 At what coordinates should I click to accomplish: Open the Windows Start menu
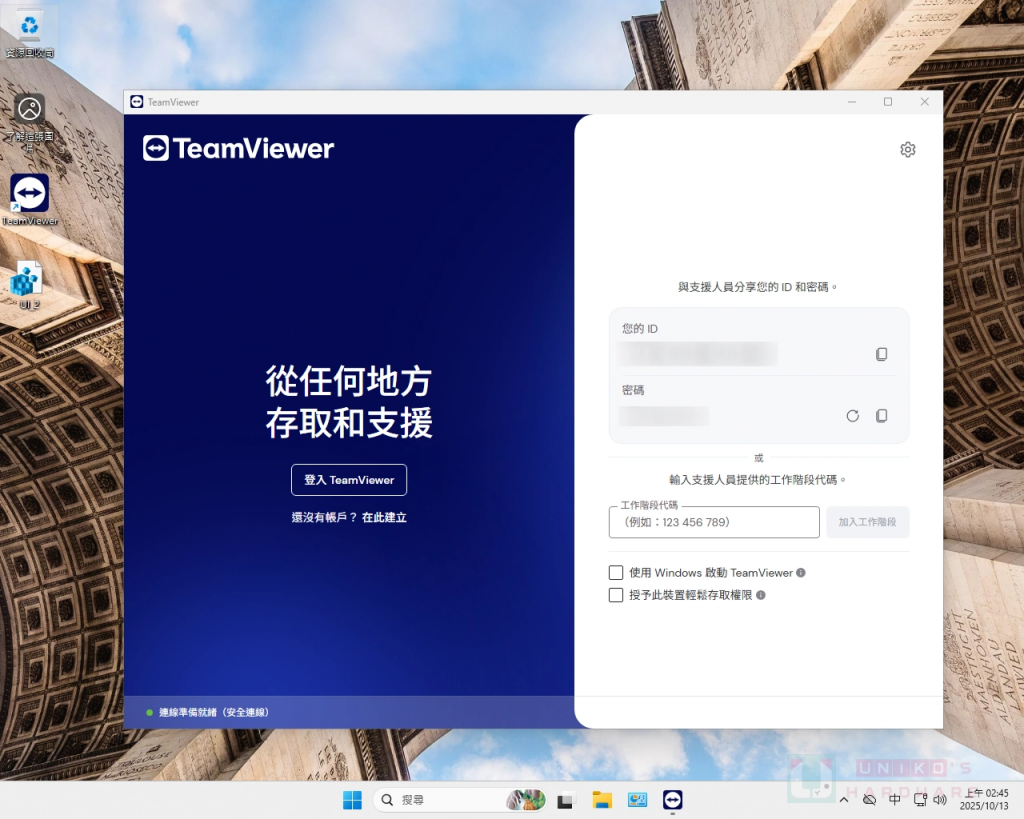352,800
